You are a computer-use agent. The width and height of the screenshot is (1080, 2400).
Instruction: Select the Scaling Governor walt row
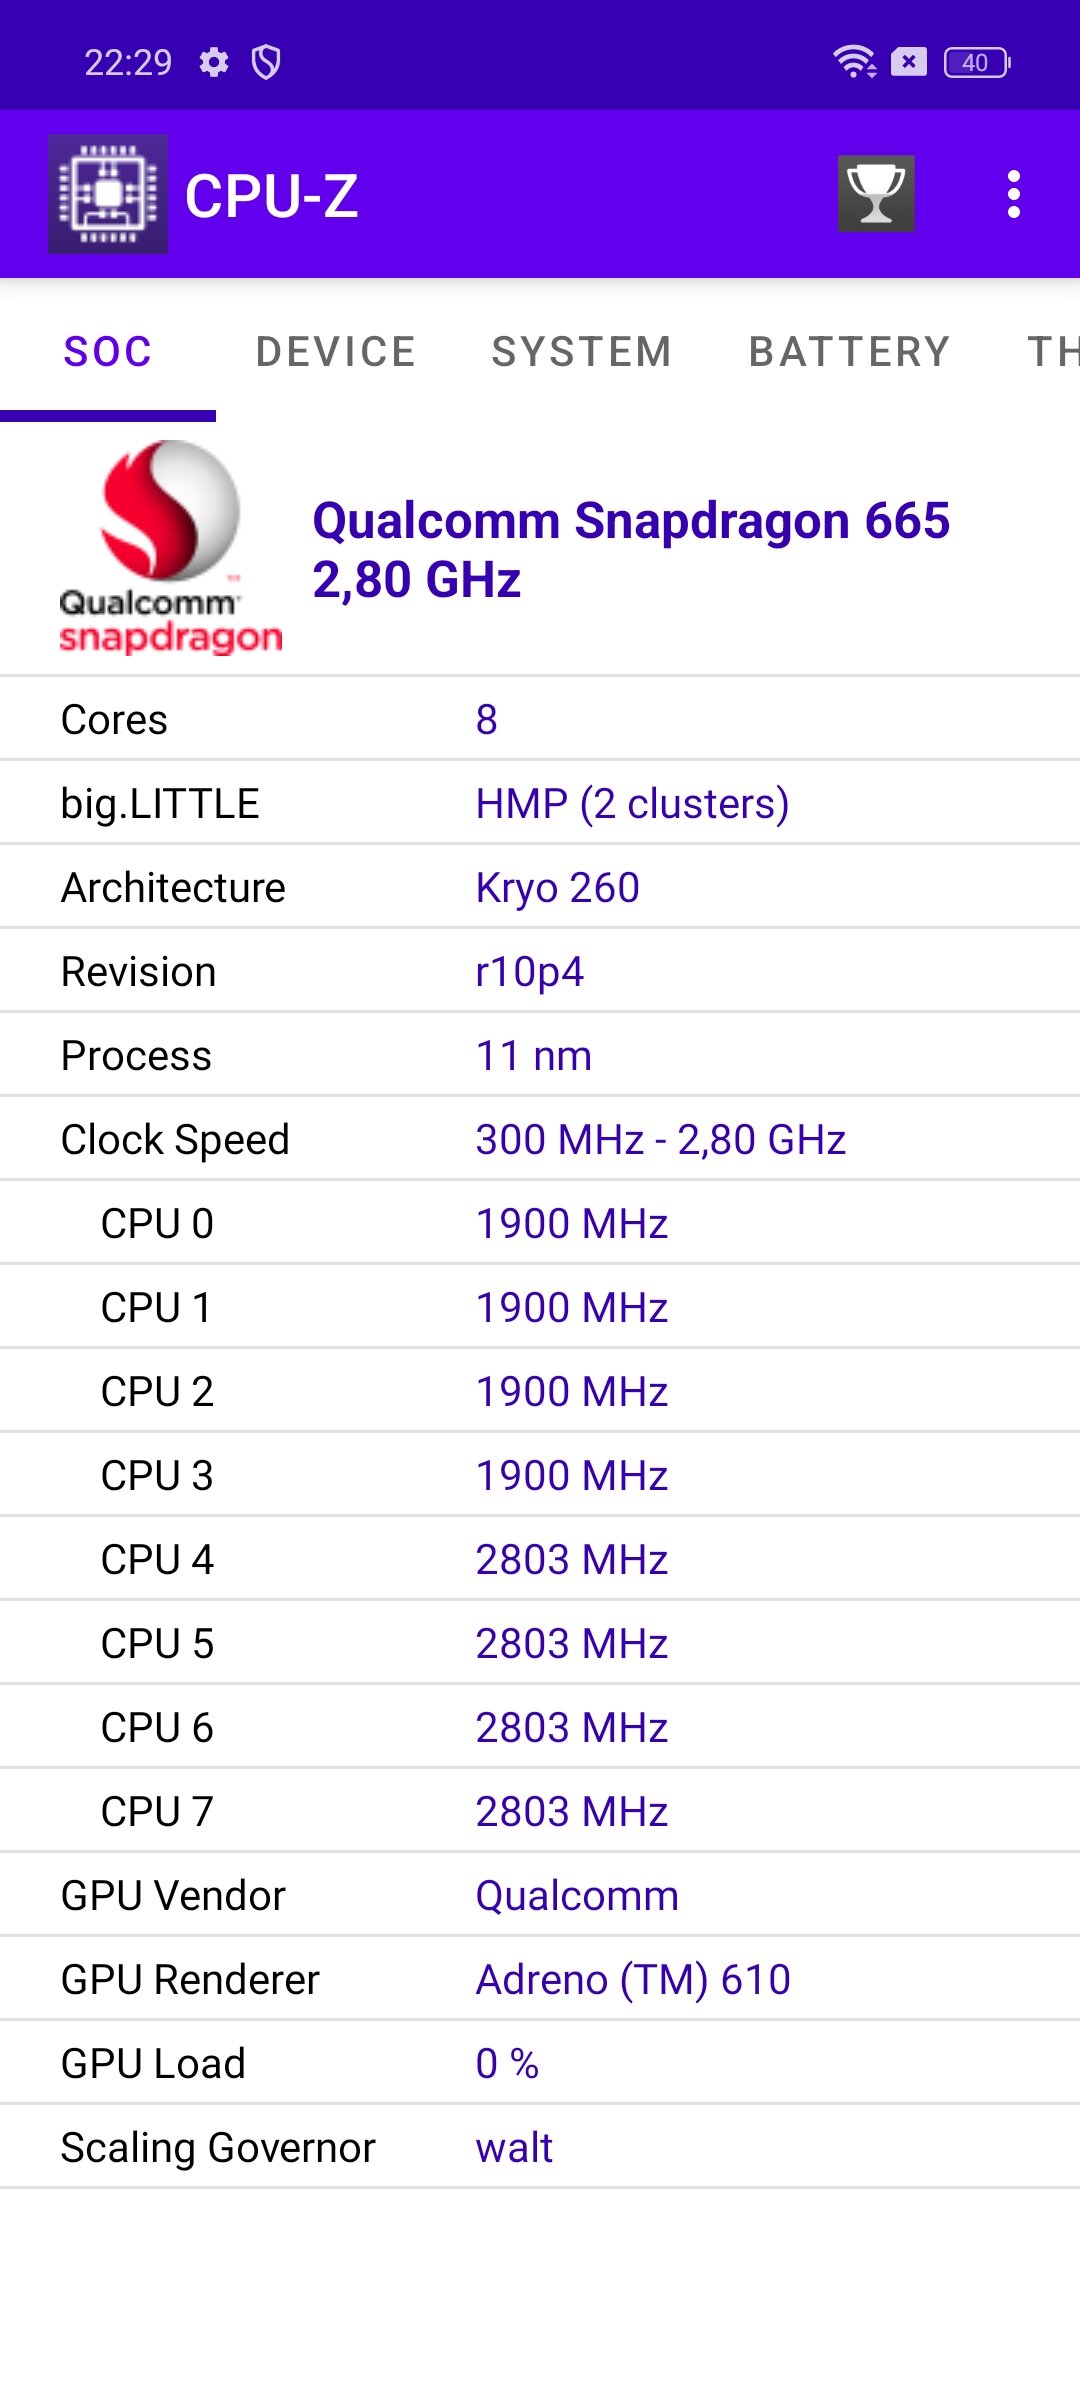pos(540,2147)
